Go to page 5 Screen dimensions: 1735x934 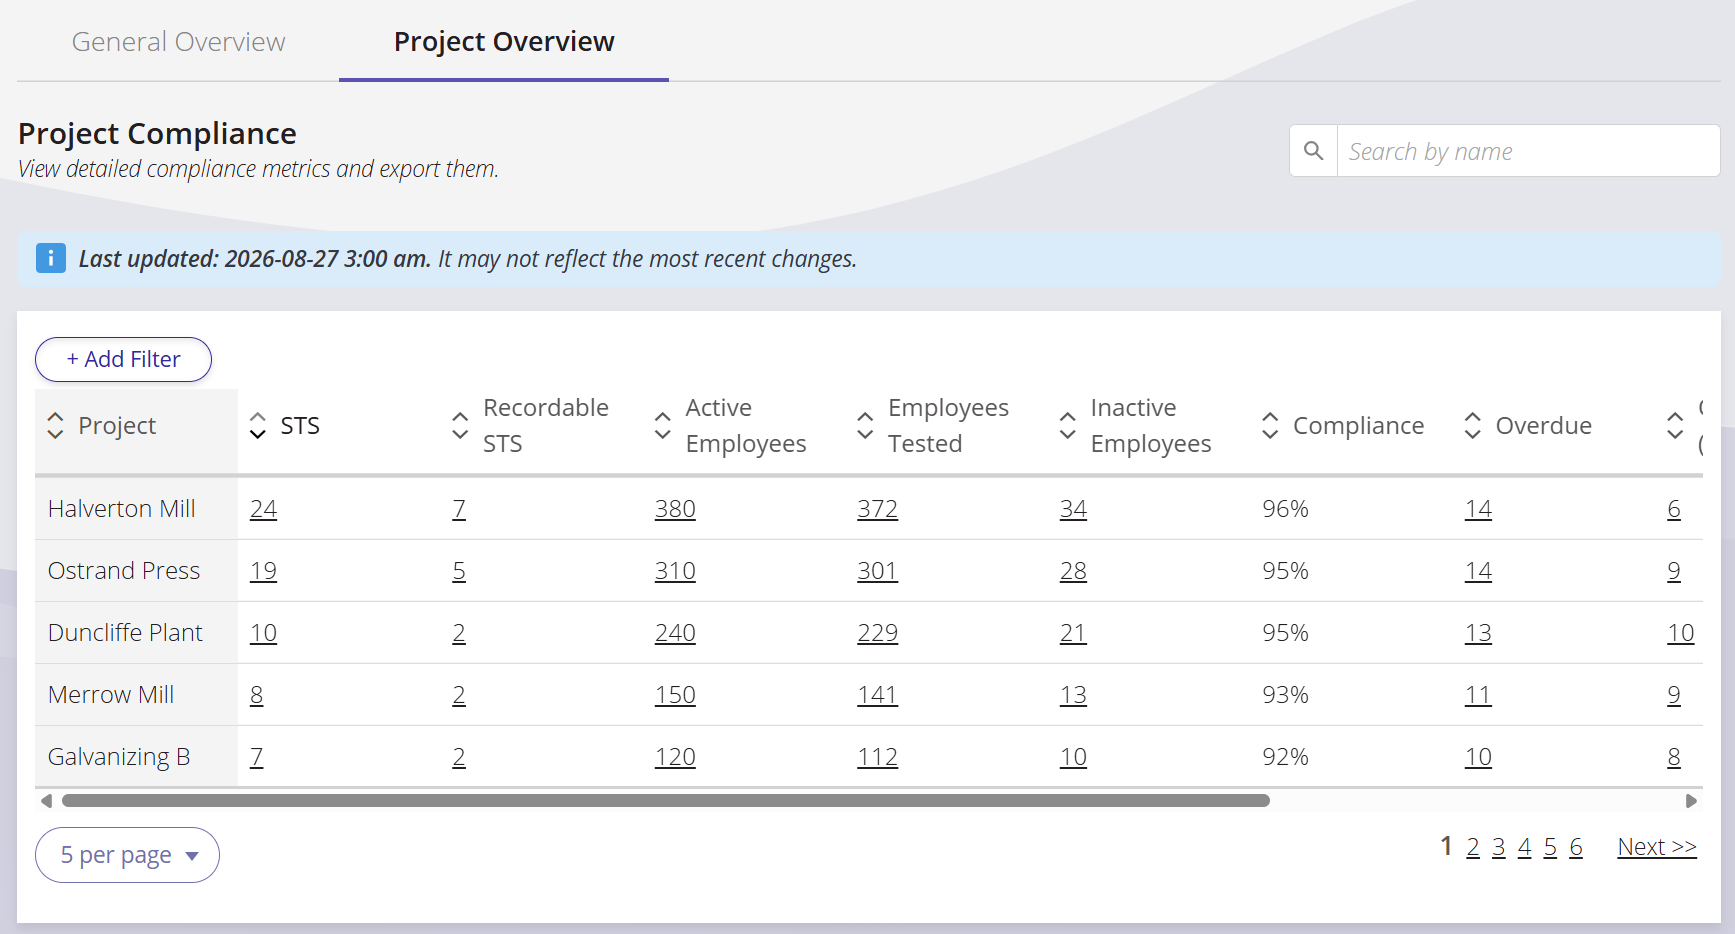[x=1550, y=847]
